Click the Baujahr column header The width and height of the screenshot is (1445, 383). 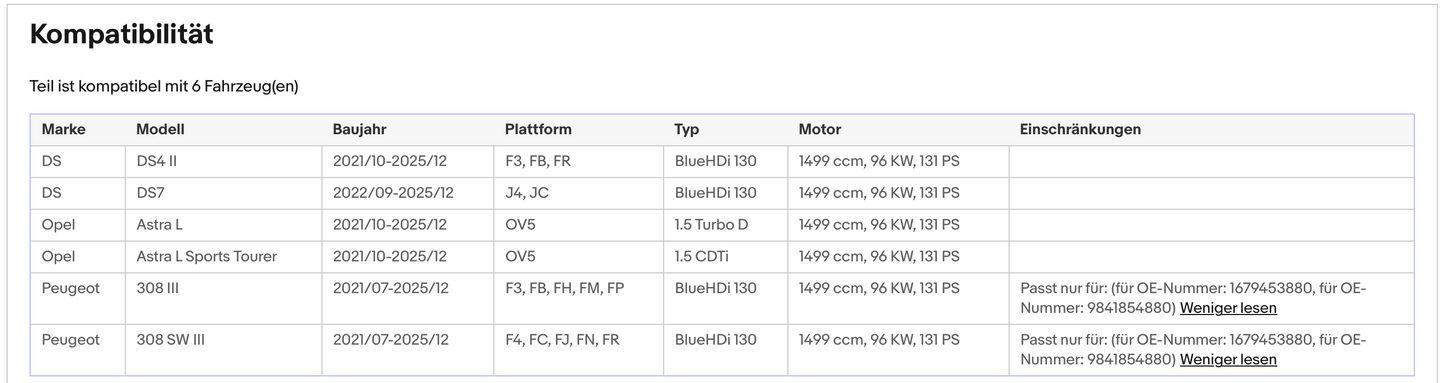360,130
